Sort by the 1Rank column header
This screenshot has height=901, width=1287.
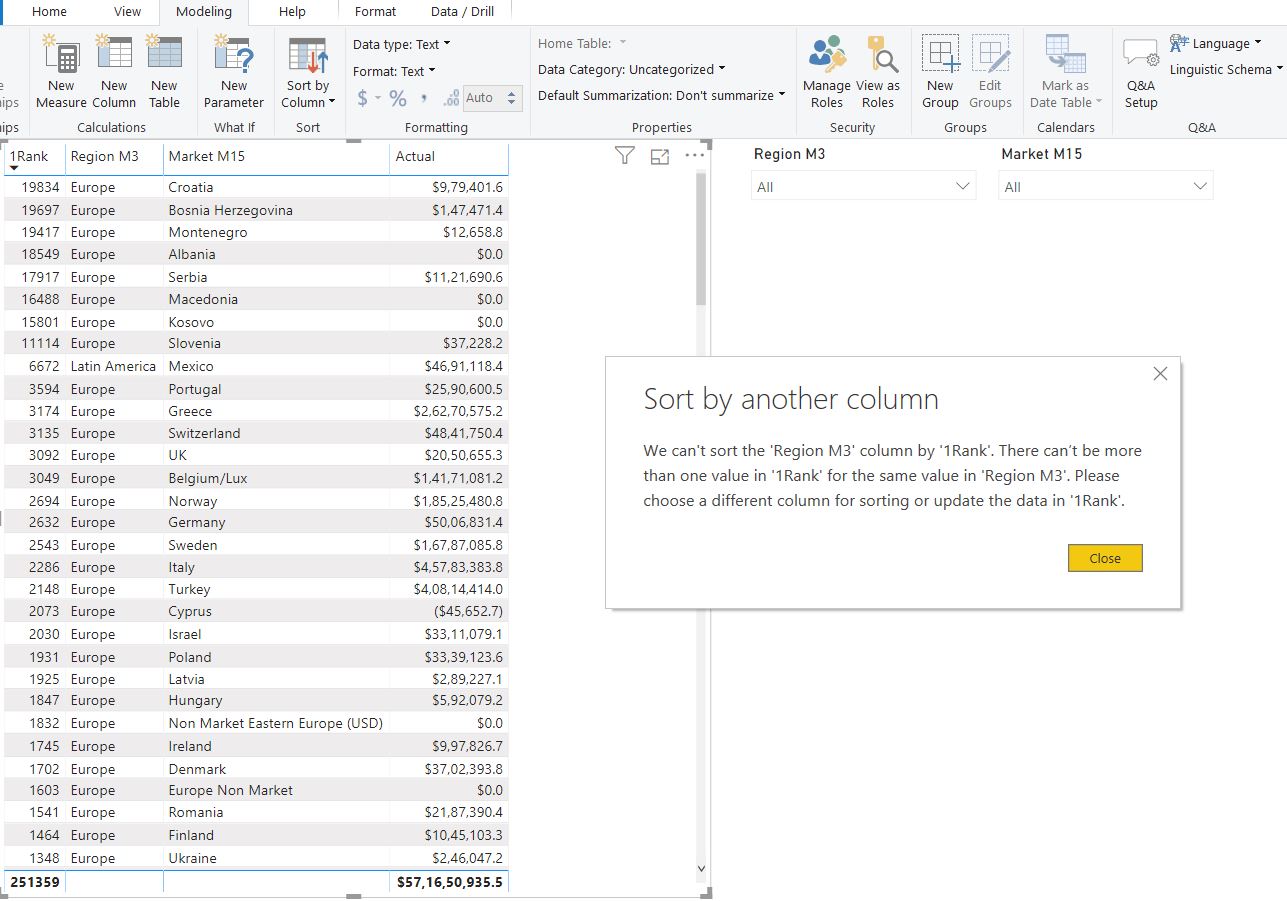coord(28,156)
